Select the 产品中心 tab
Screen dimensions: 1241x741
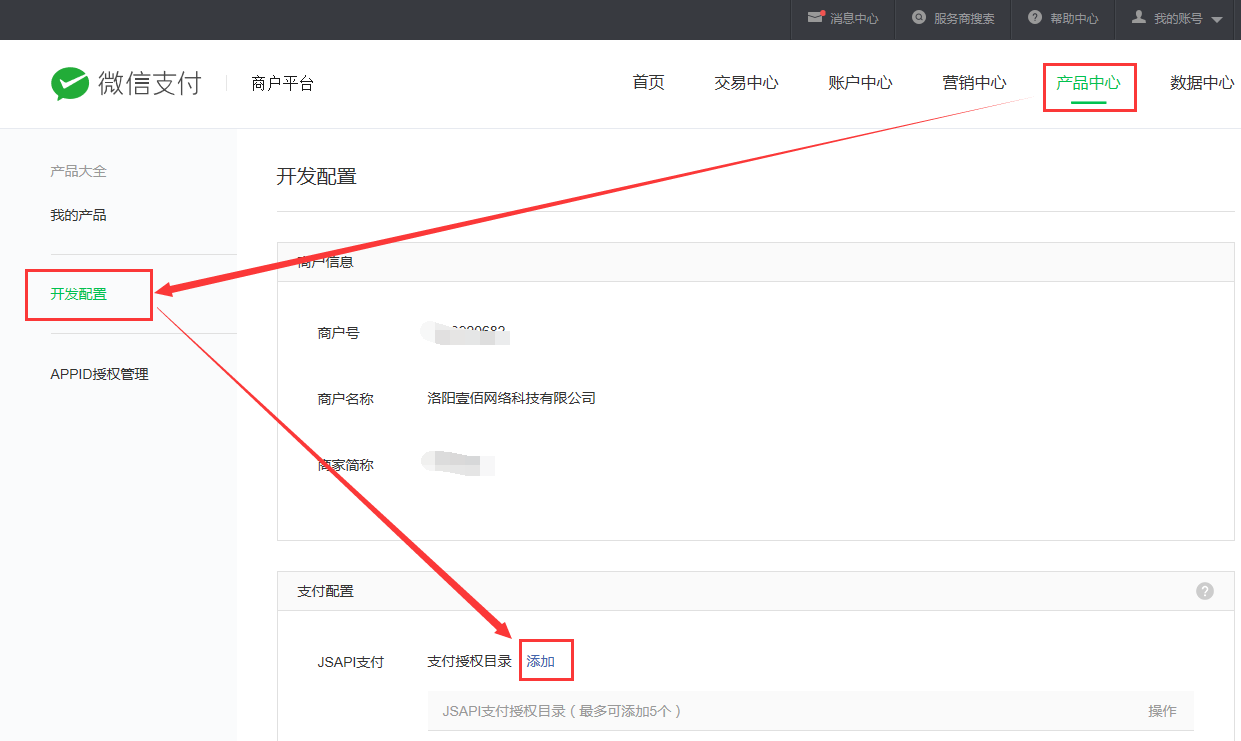pos(1088,83)
